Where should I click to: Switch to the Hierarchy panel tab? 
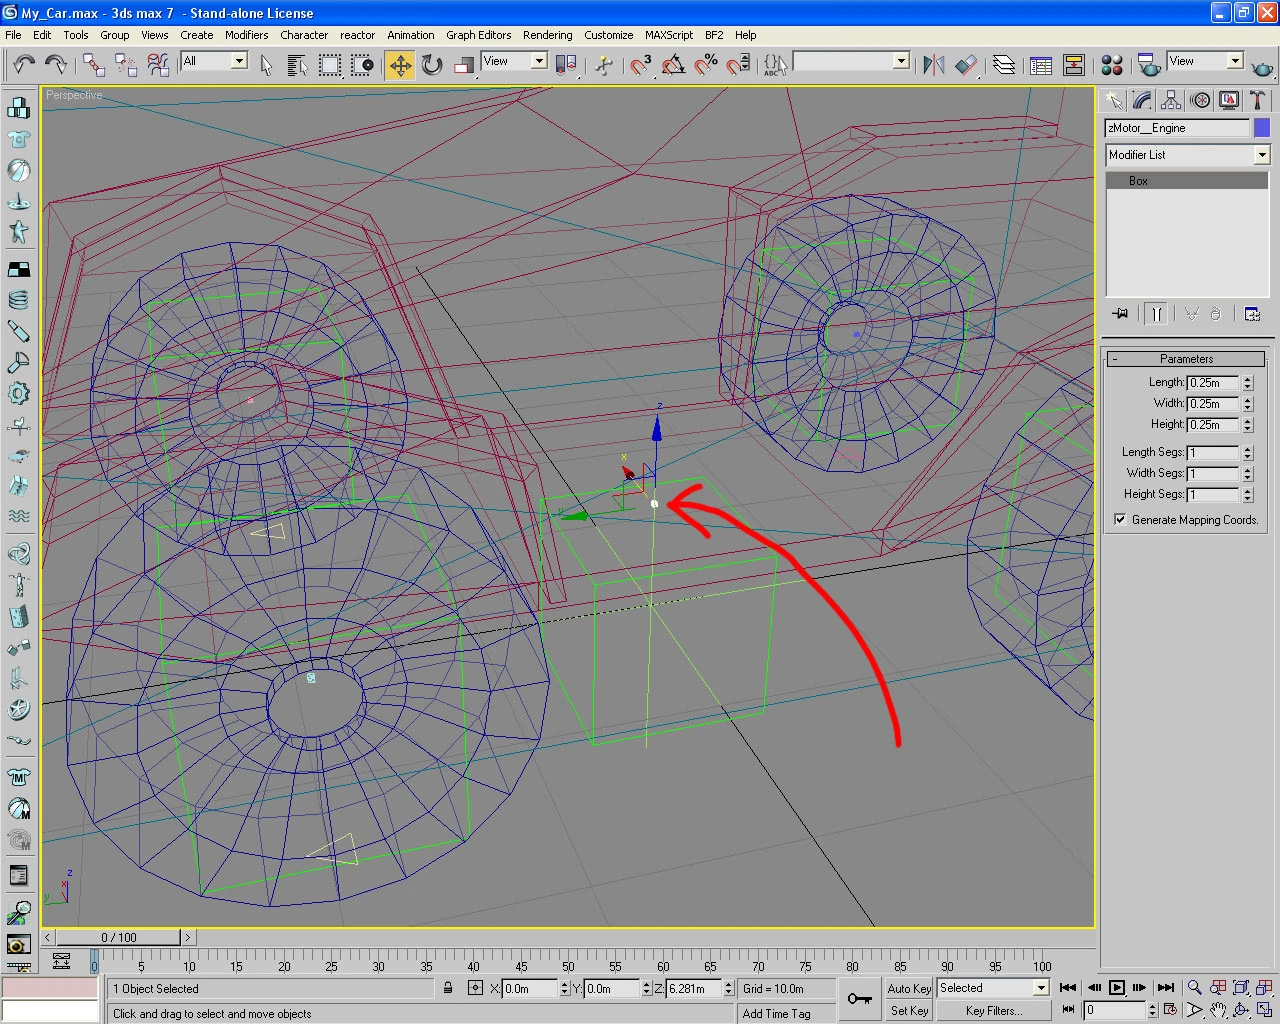point(1171,100)
